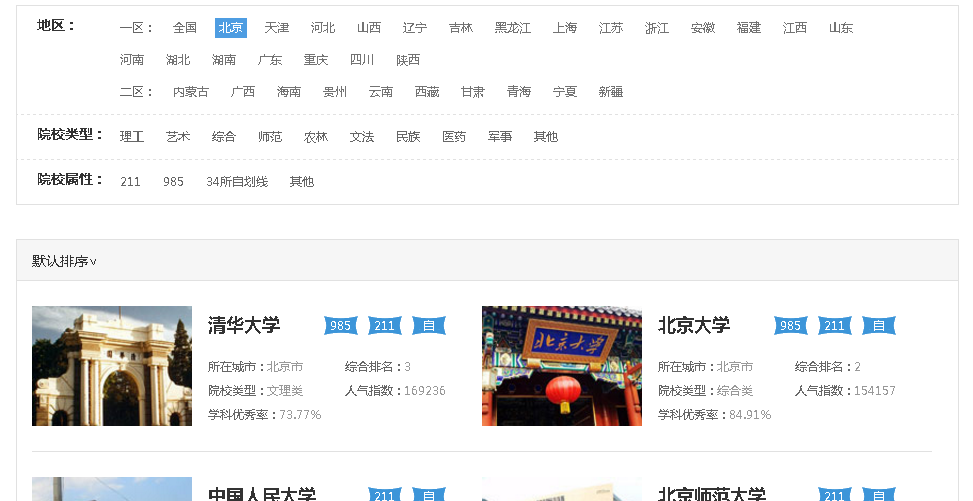This screenshot has width=973, height=501.
Task: Choose 江苏 in region filters
Action: (x=611, y=28)
